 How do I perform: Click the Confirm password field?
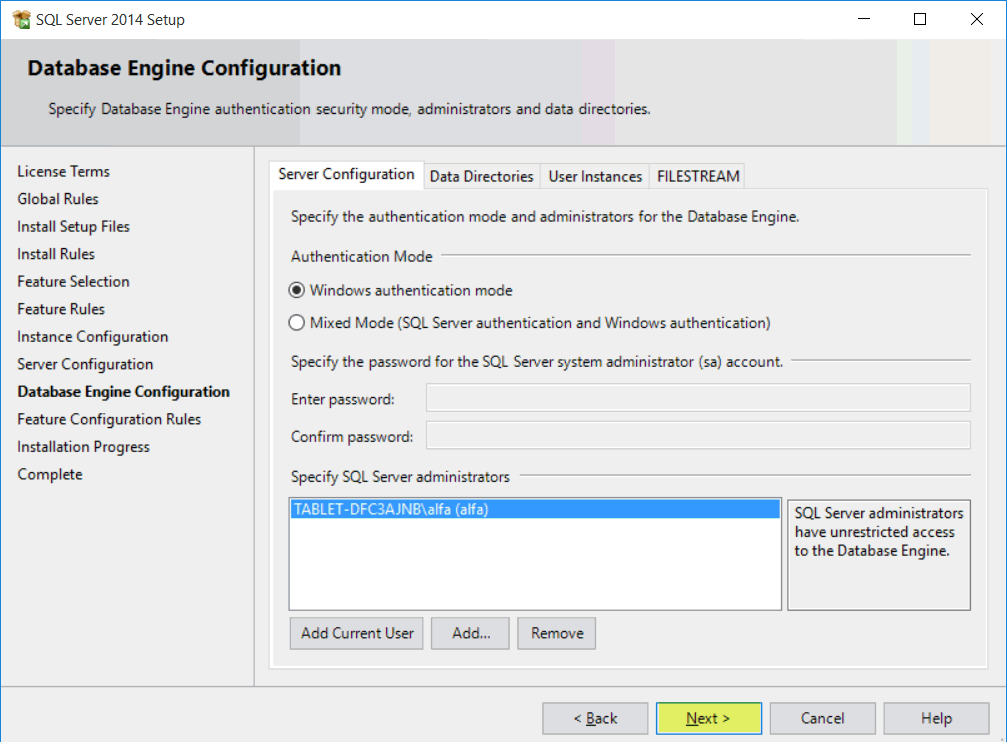tap(698, 436)
